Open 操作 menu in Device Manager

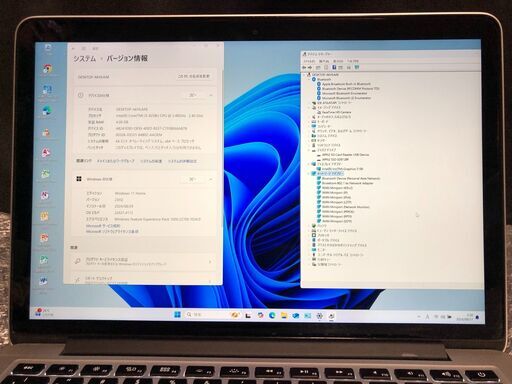point(324,61)
